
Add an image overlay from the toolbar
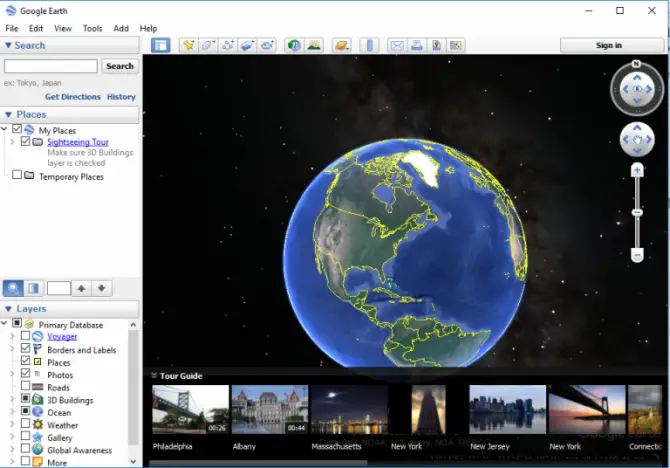(247, 45)
